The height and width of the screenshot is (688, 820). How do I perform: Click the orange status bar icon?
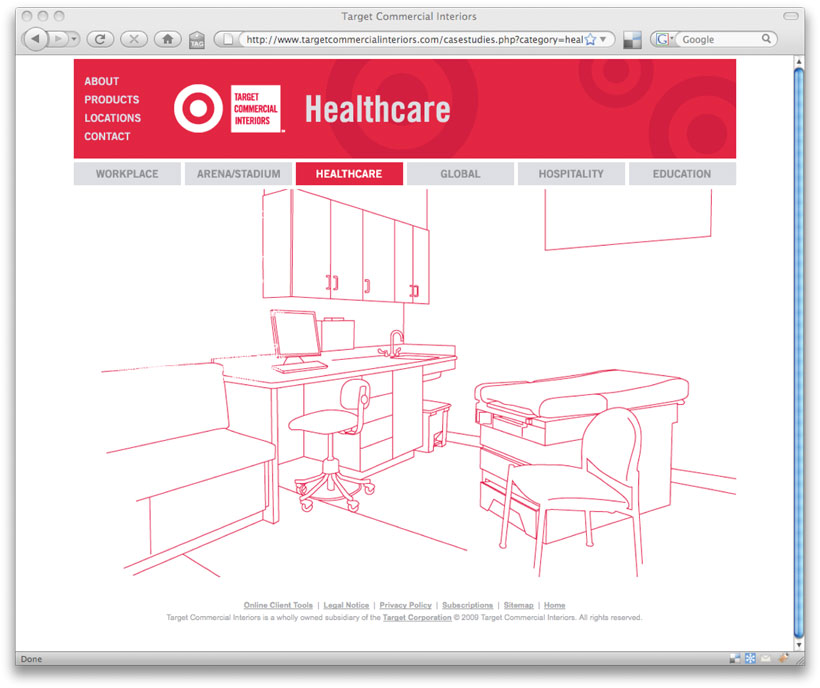click(783, 658)
